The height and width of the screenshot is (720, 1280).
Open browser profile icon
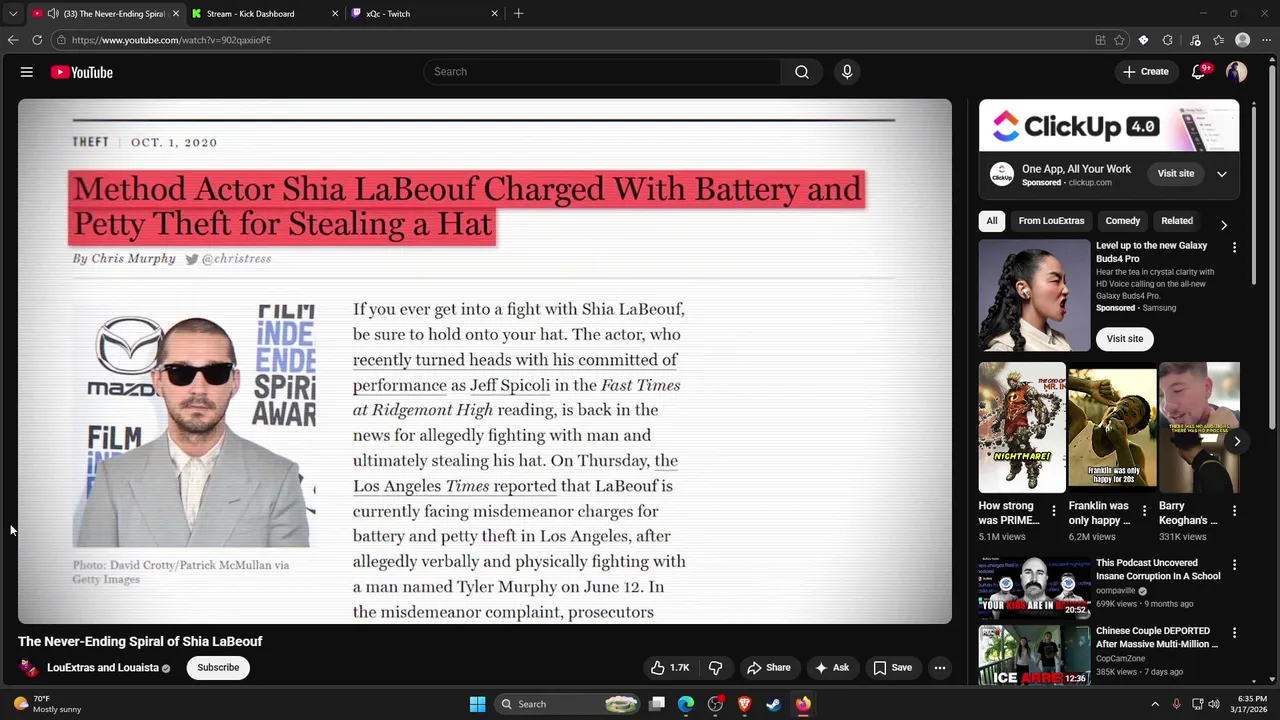tap(1243, 40)
